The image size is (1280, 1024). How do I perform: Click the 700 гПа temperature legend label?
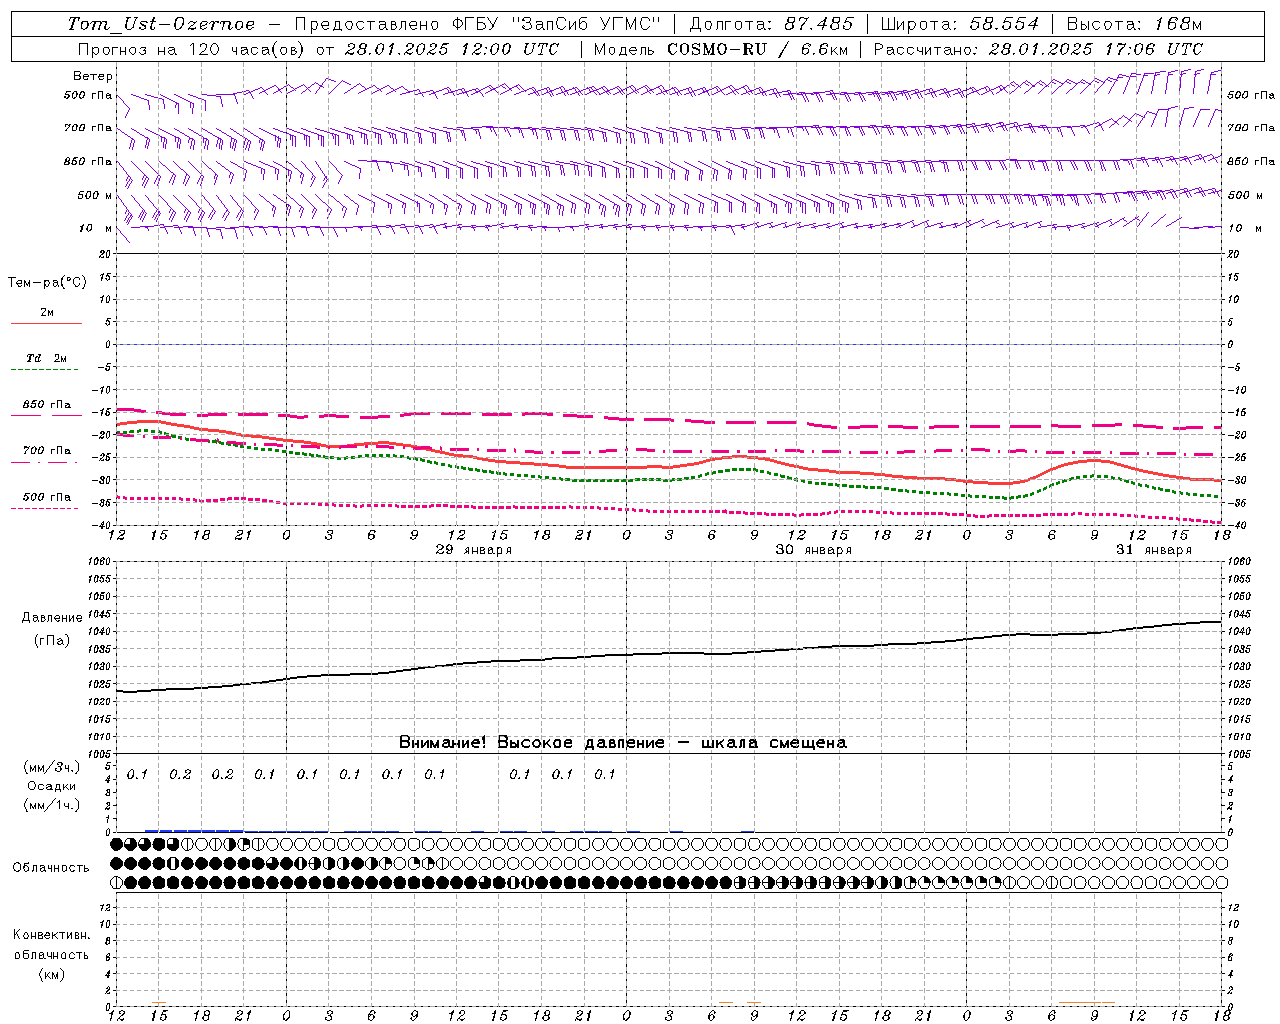pyautogui.click(x=47, y=451)
